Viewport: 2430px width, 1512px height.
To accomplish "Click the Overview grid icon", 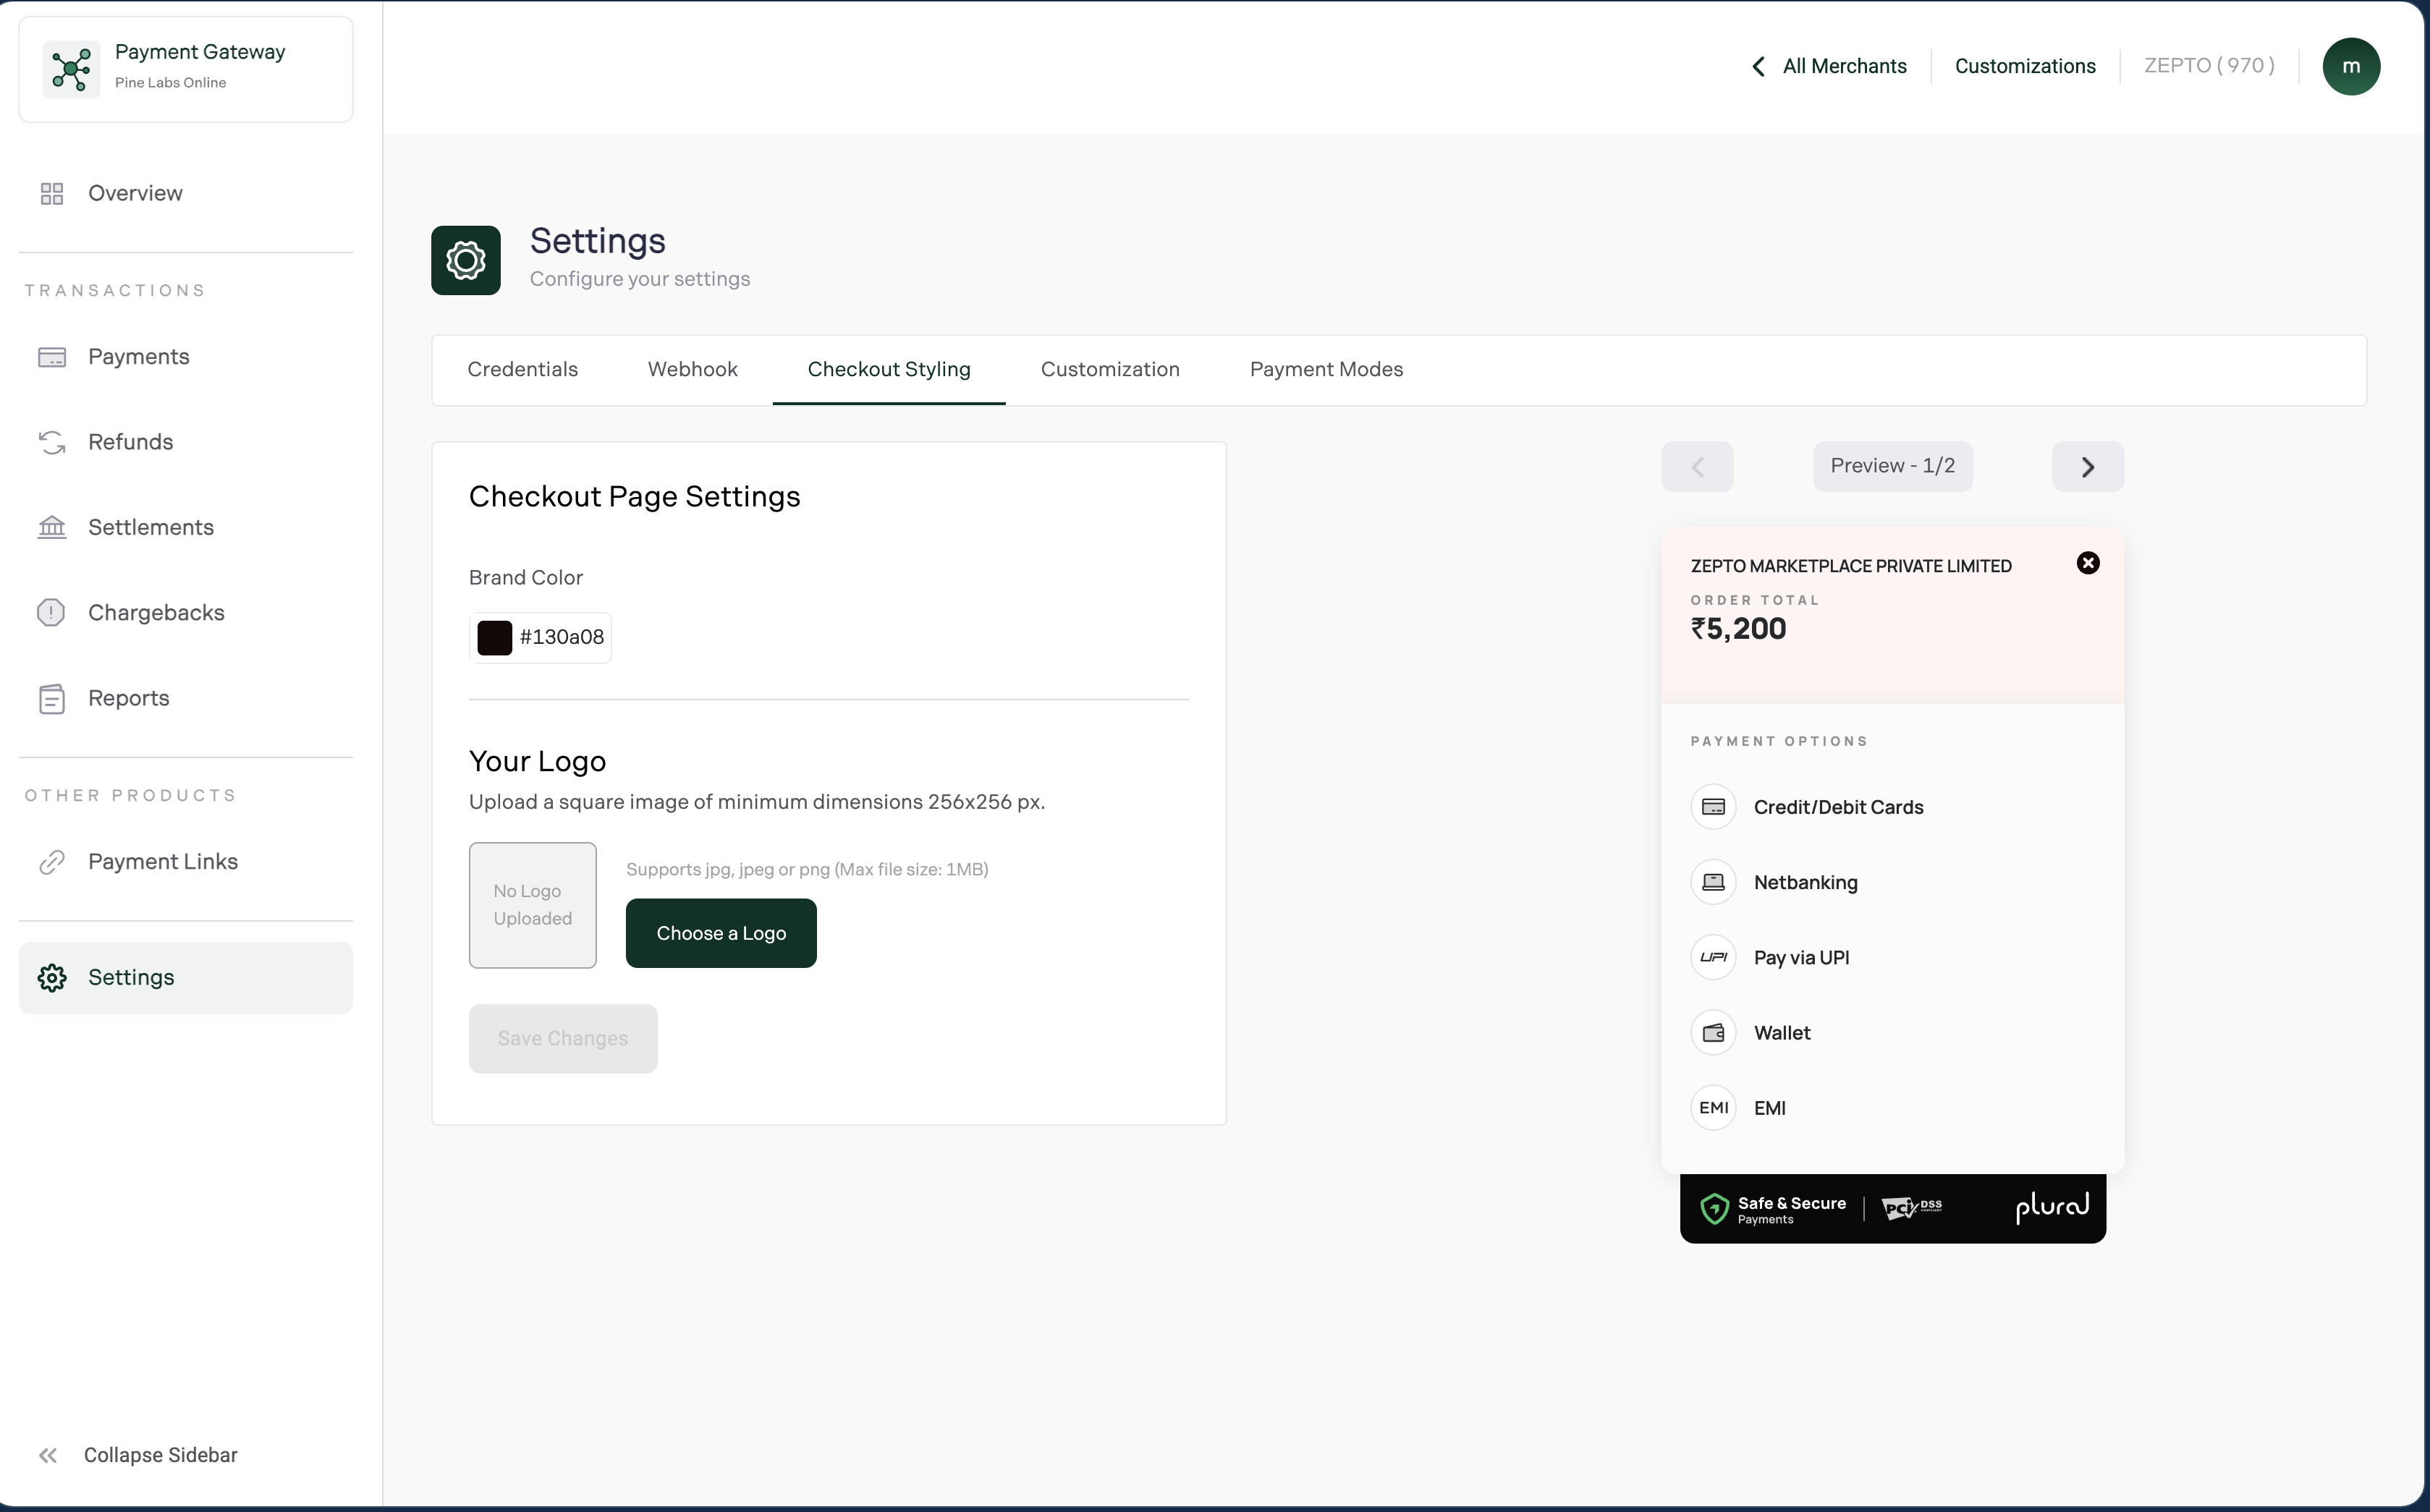I will tap(52, 194).
